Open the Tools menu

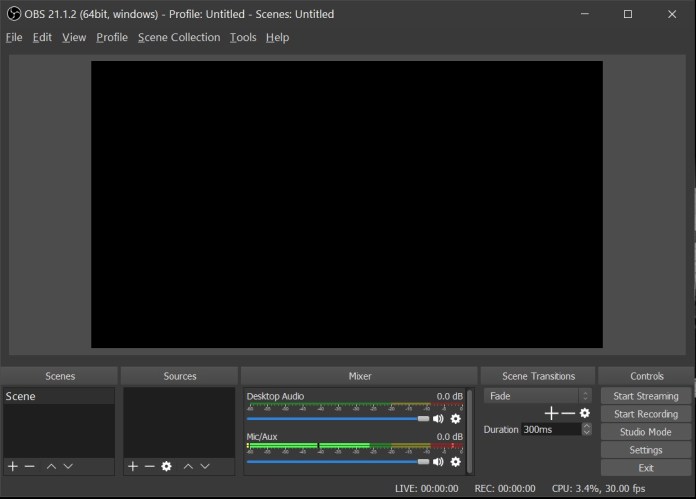242,37
